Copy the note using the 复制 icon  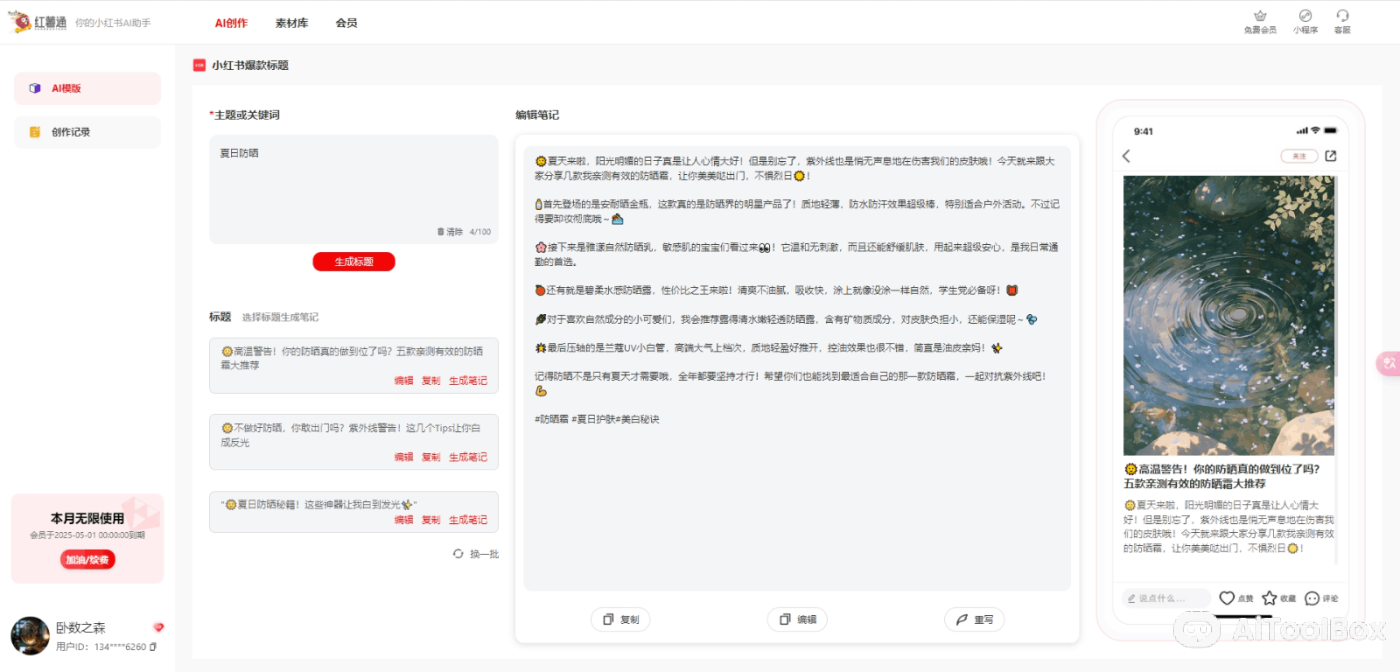[x=621, y=619]
